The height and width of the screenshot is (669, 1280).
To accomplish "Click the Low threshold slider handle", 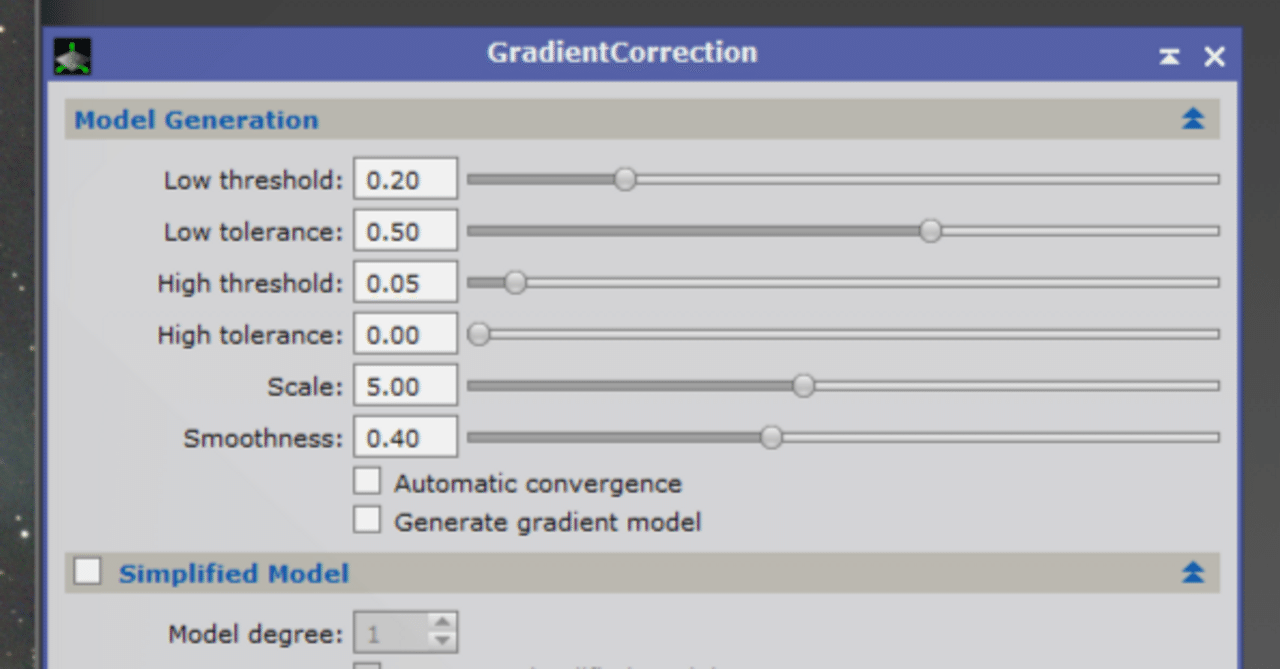I will click(625, 179).
